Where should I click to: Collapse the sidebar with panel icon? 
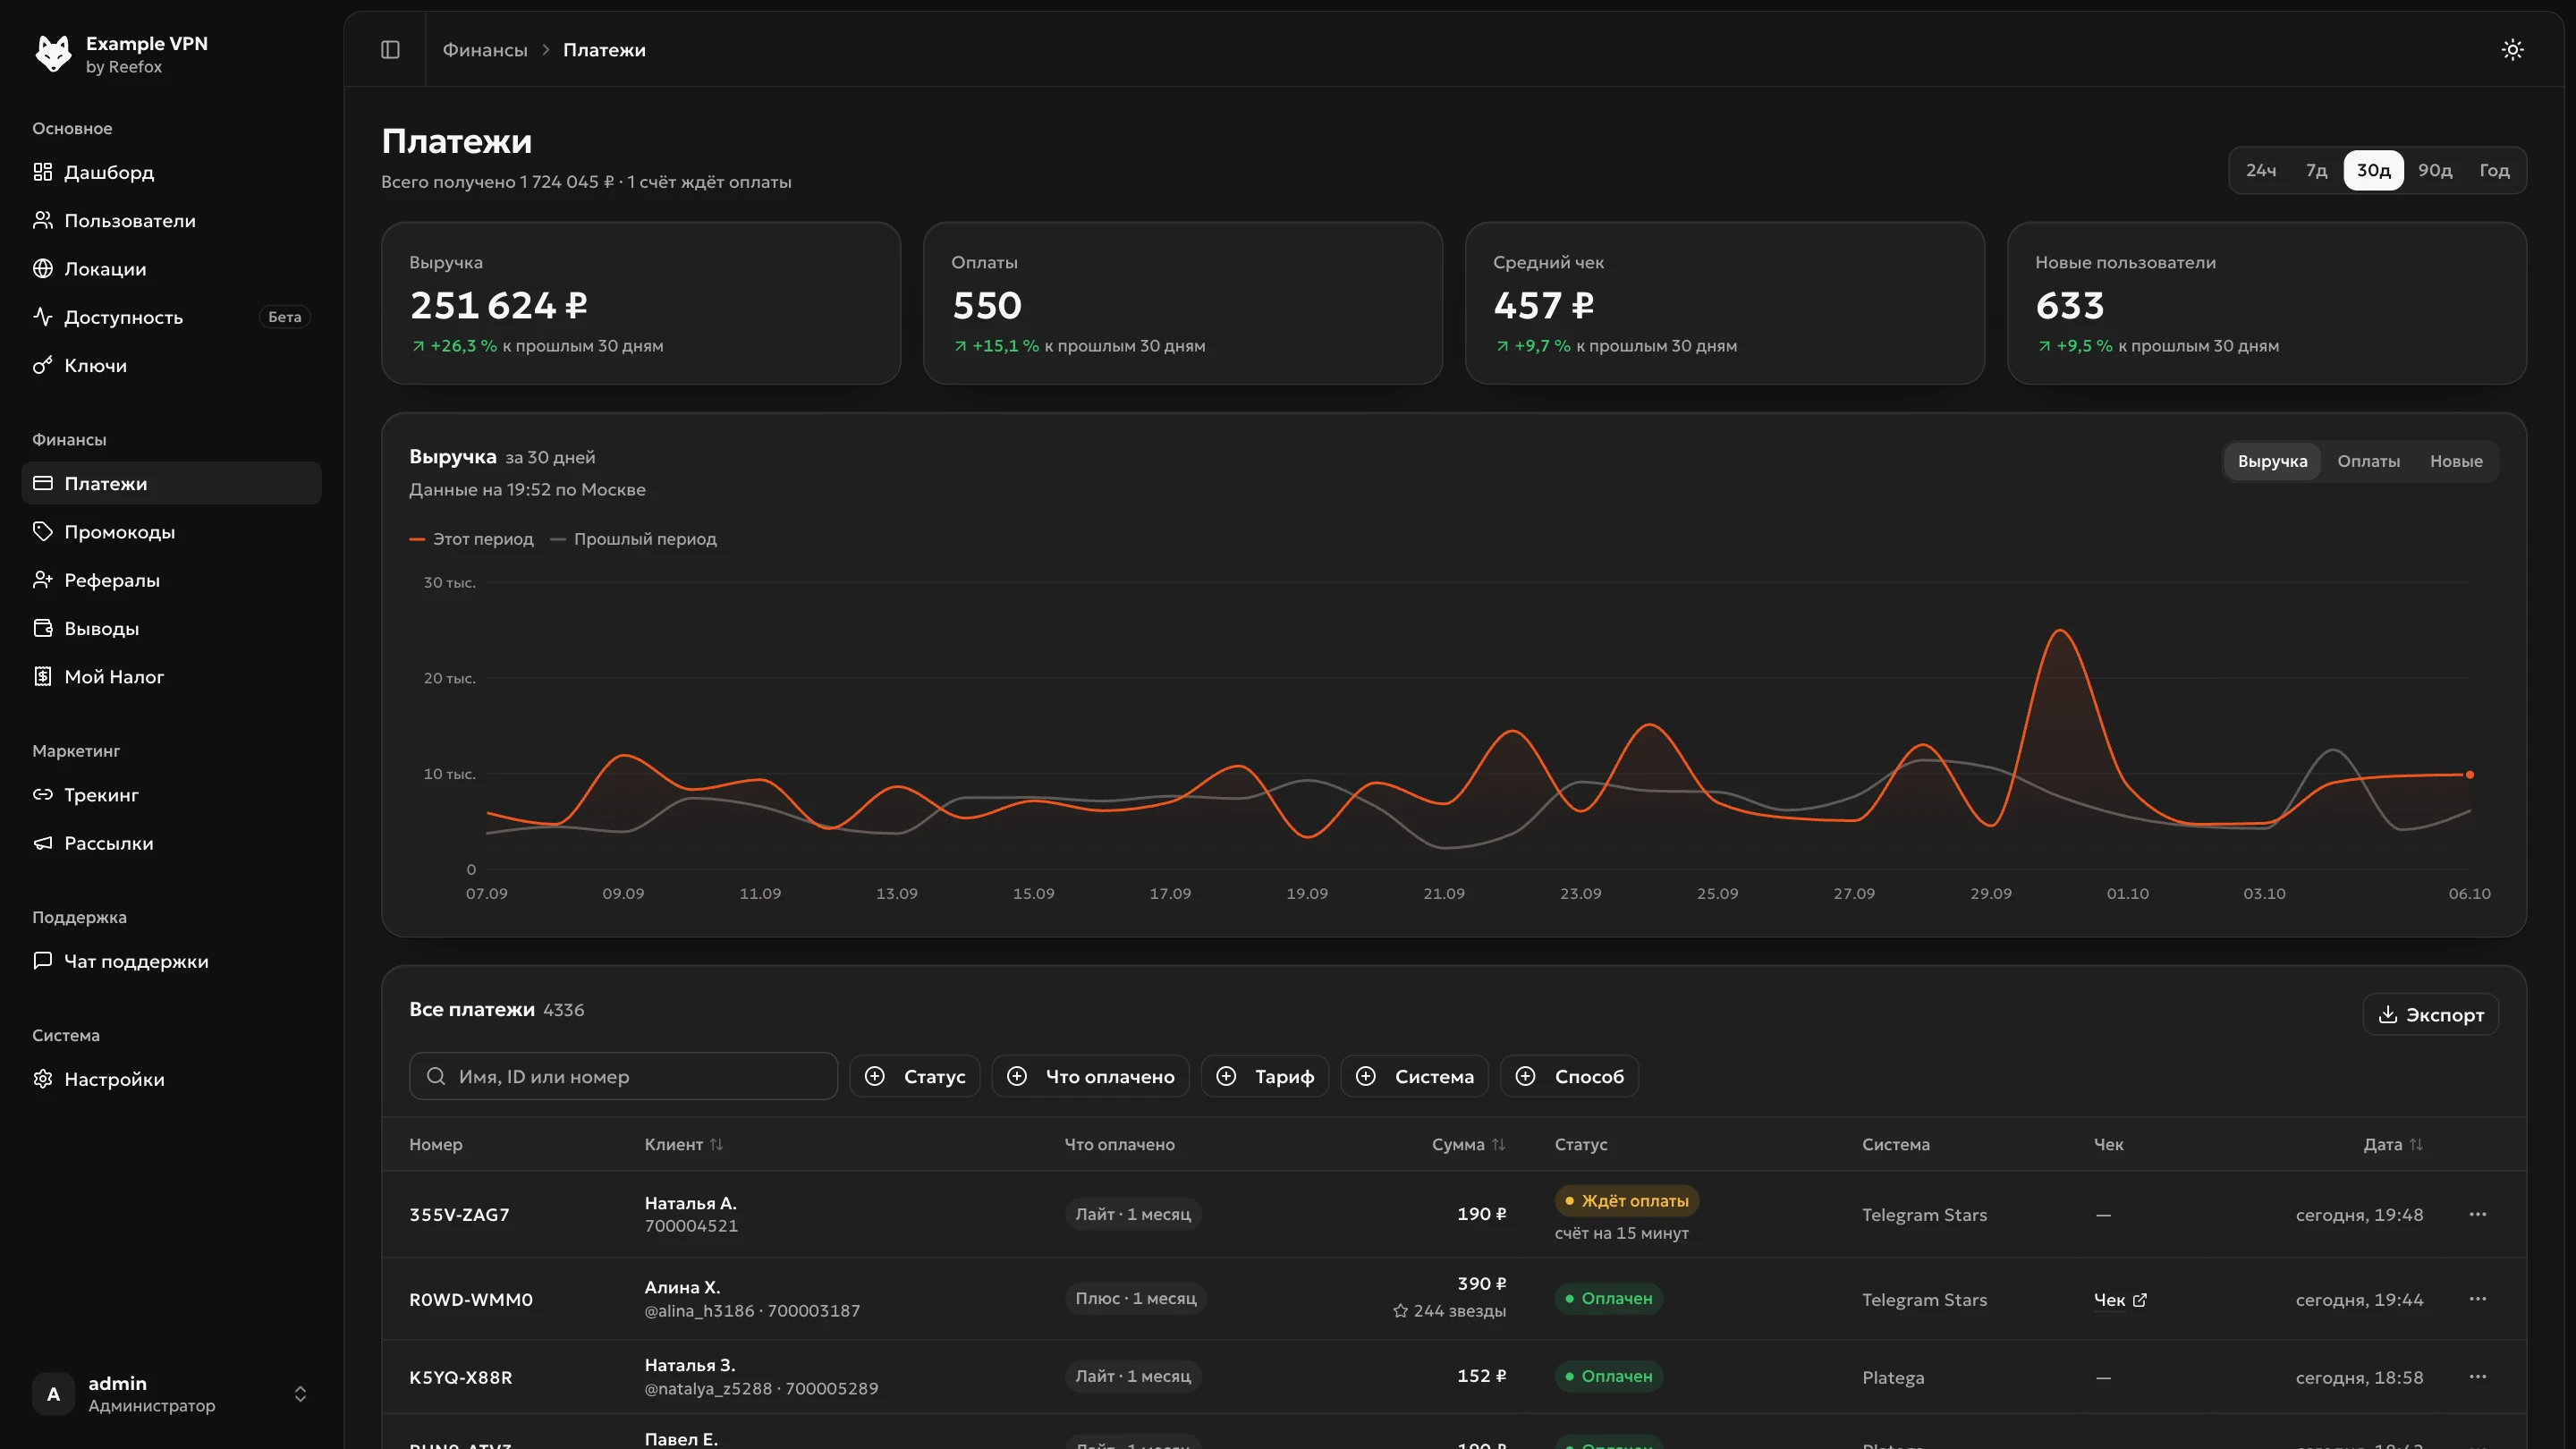coord(390,50)
